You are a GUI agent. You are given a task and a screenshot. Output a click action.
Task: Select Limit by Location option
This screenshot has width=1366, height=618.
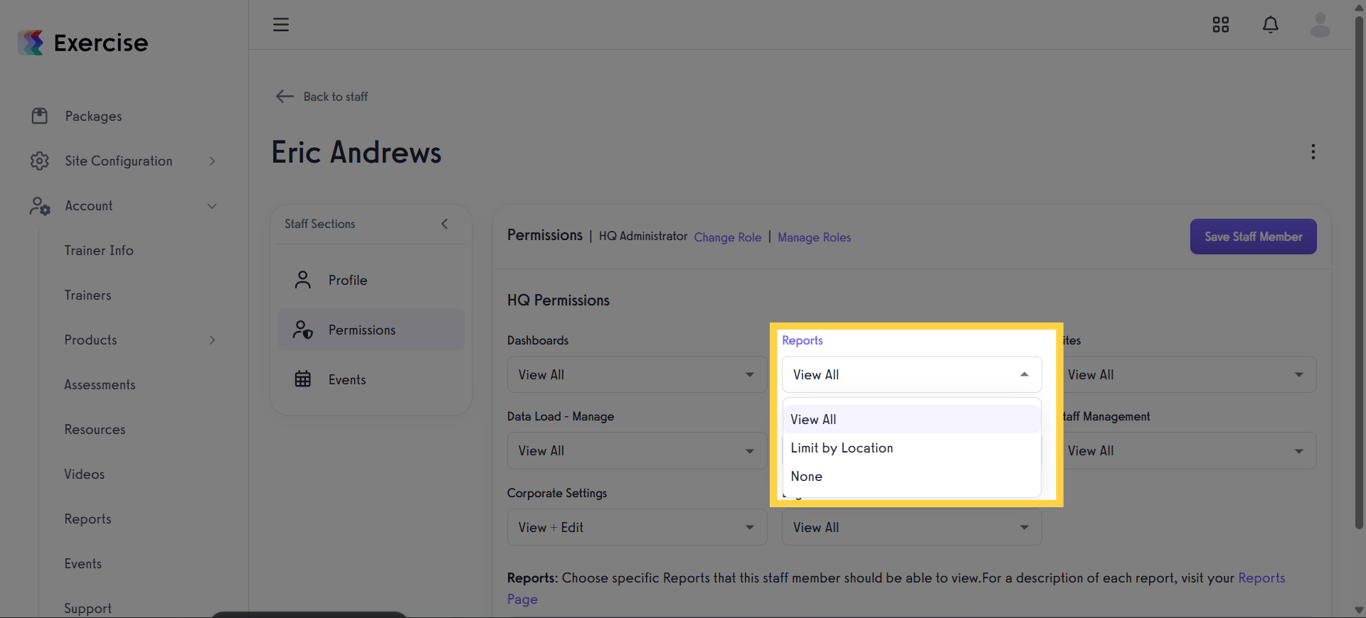point(842,448)
